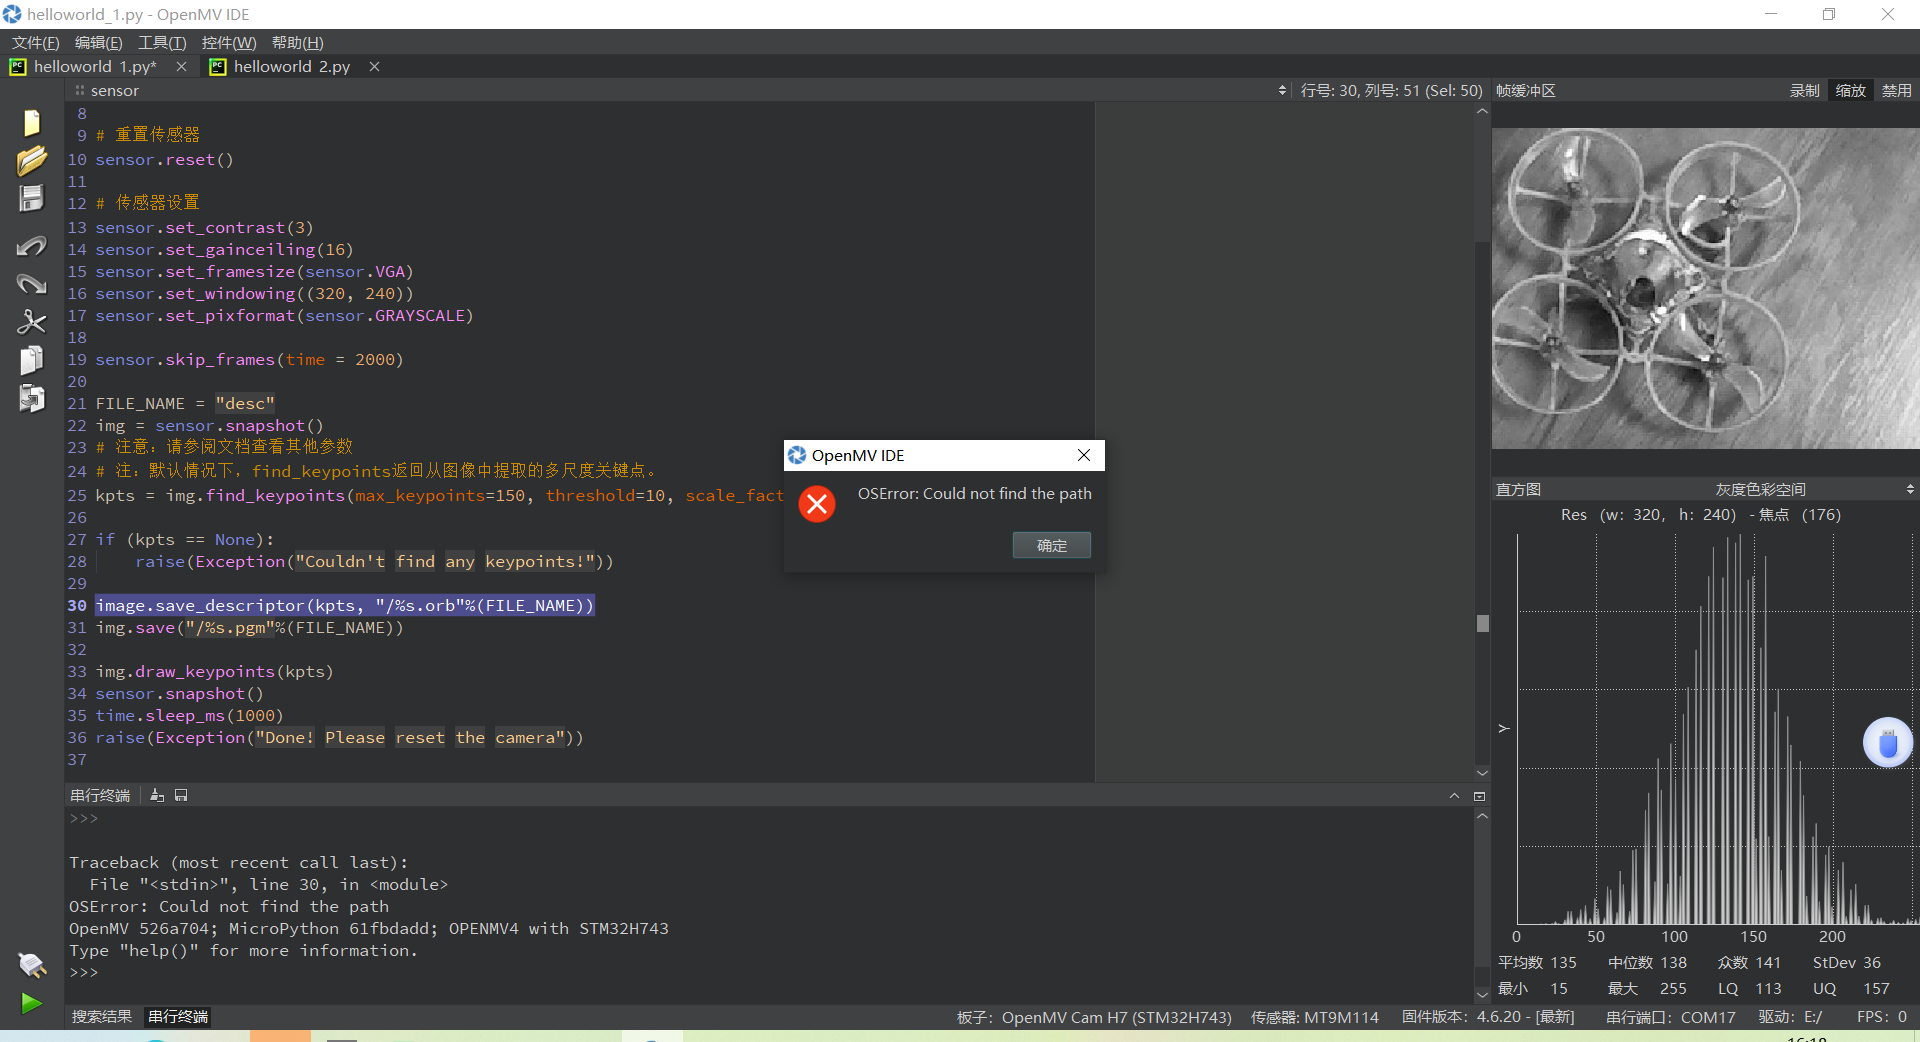
Task: Redo the last edit
Action: point(31,284)
